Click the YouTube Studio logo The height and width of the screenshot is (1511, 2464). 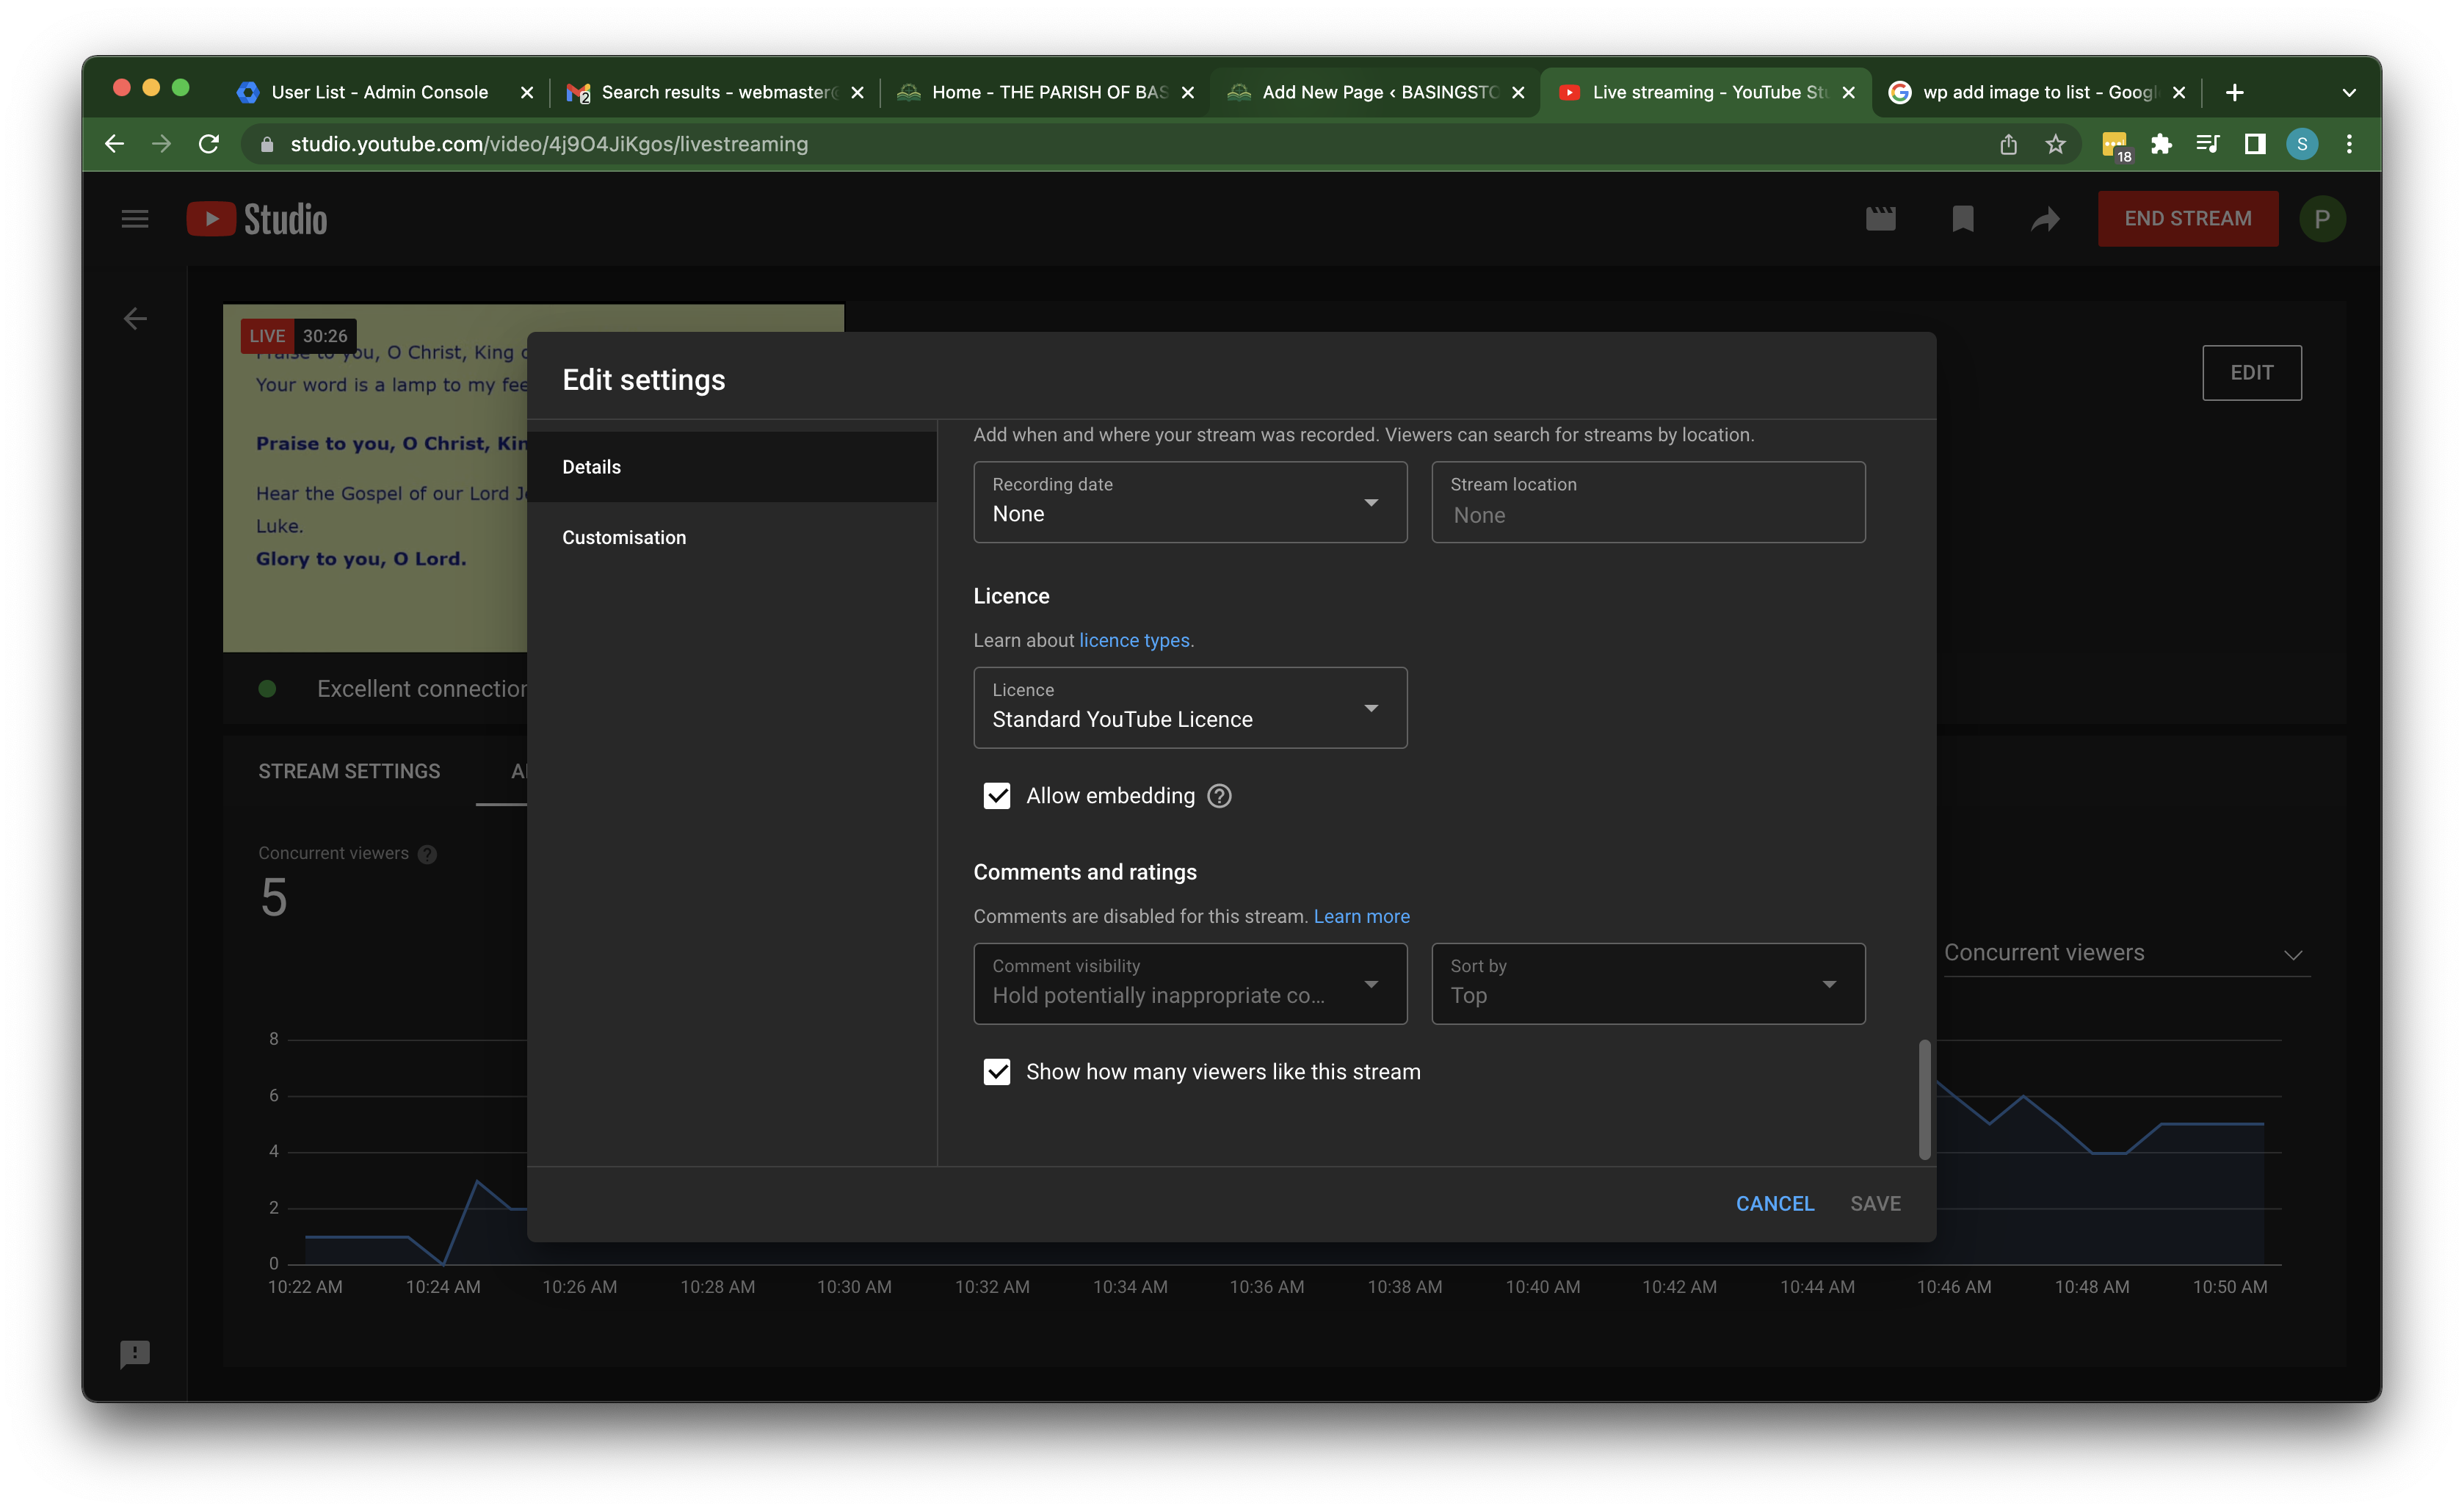(x=257, y=219)
